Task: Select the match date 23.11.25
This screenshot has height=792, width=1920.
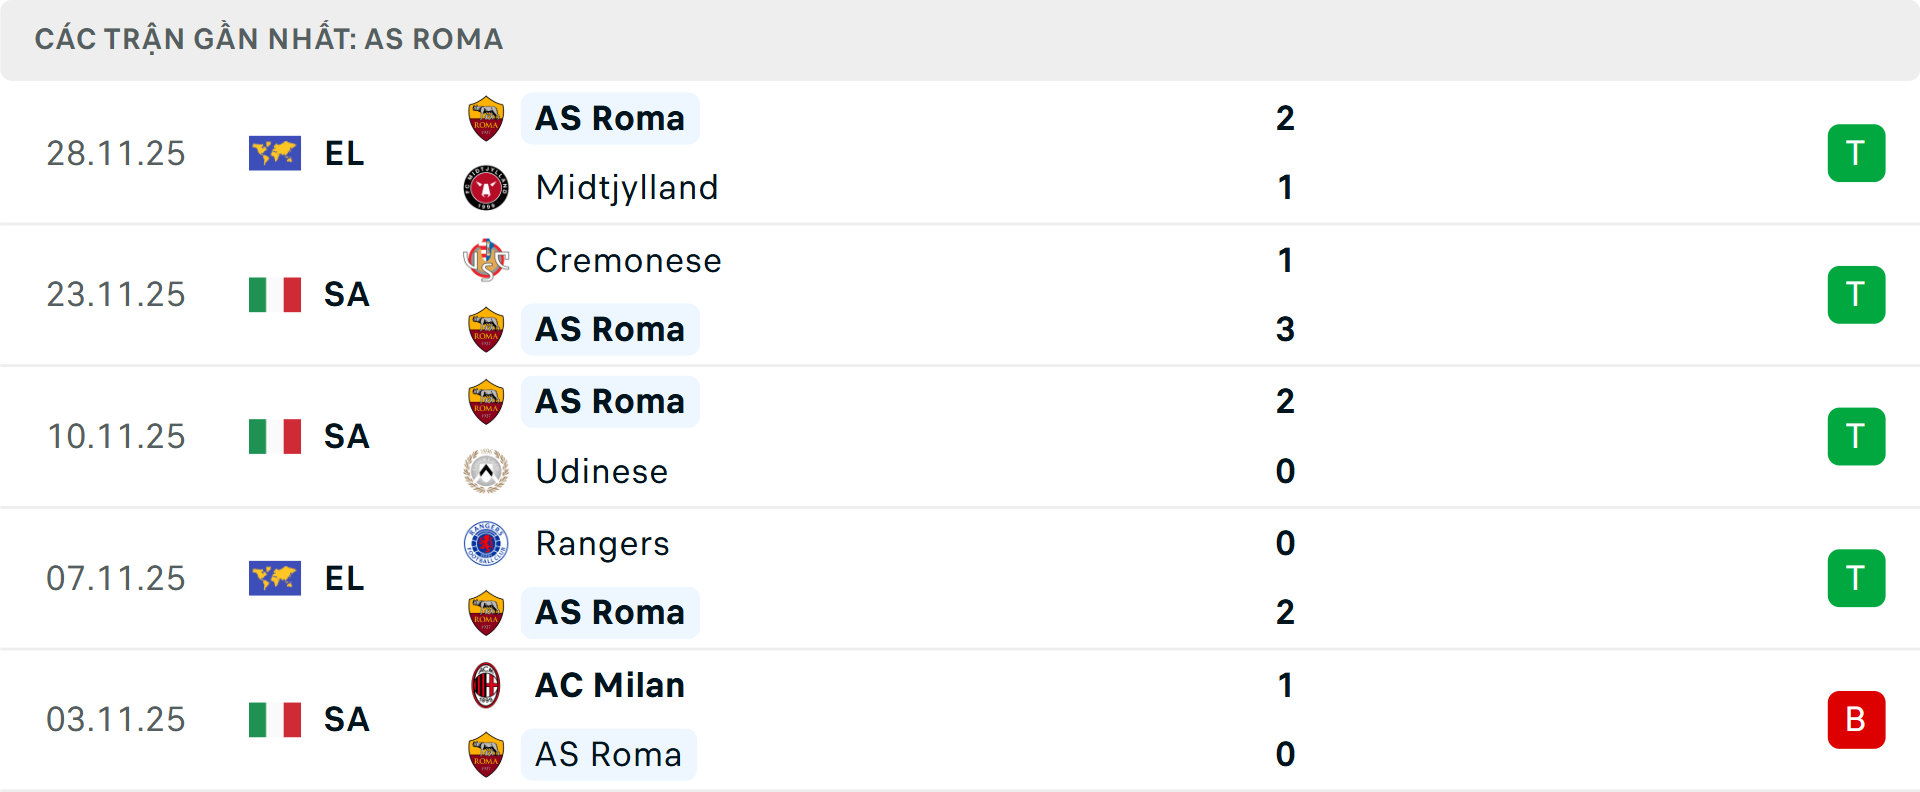Action: pyautogui.click(x=116, y=294)
